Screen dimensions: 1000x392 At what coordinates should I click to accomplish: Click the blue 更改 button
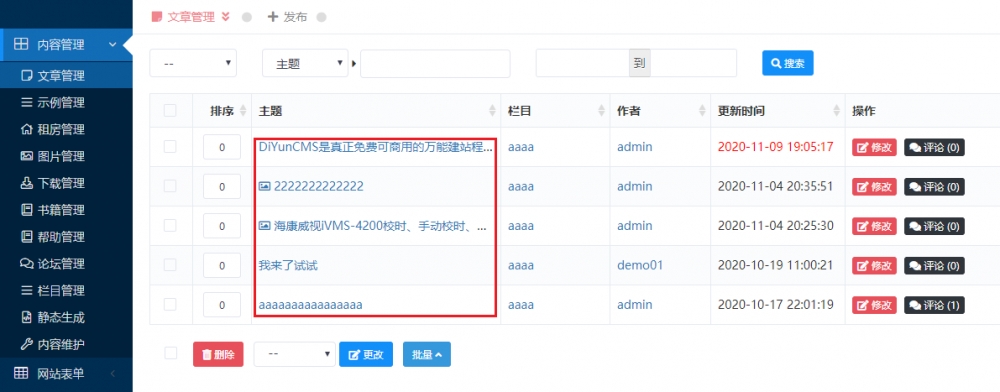366,354
